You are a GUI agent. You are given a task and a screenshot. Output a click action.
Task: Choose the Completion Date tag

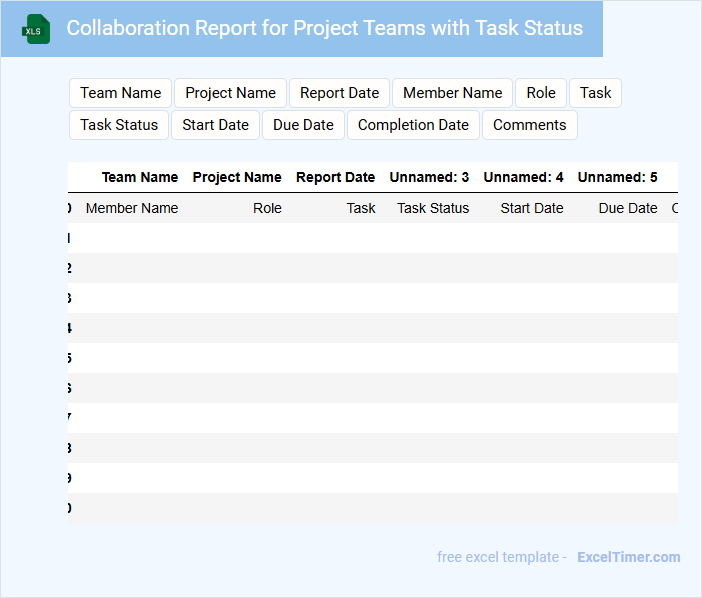point(413,125)
